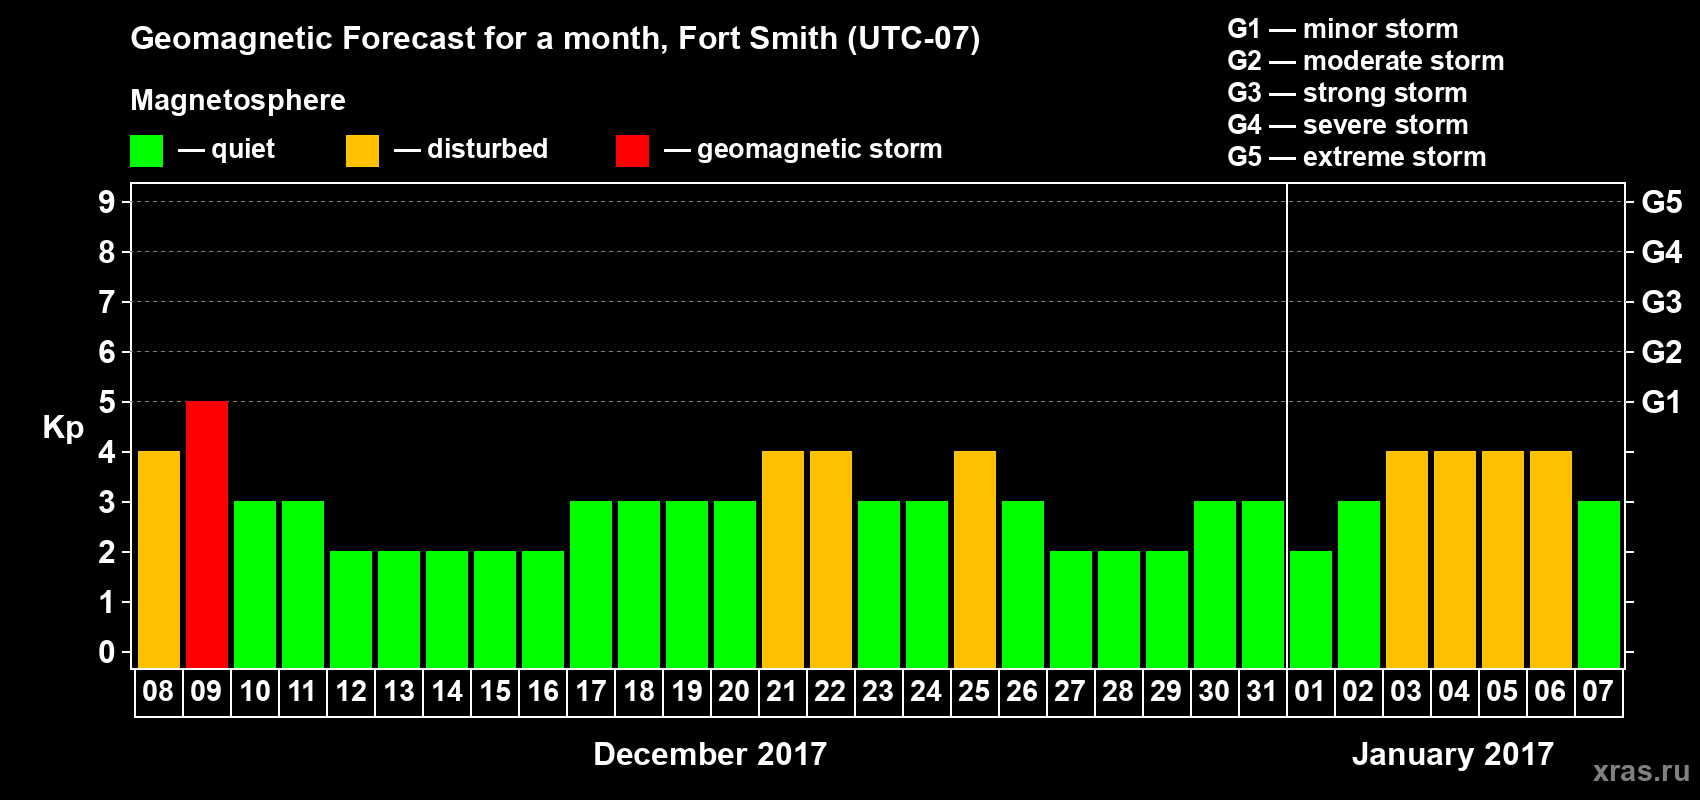This screenshot has width=1700, height=800.
Task: Click date label 03 on the axis
Action: (x=1406, y=691)
